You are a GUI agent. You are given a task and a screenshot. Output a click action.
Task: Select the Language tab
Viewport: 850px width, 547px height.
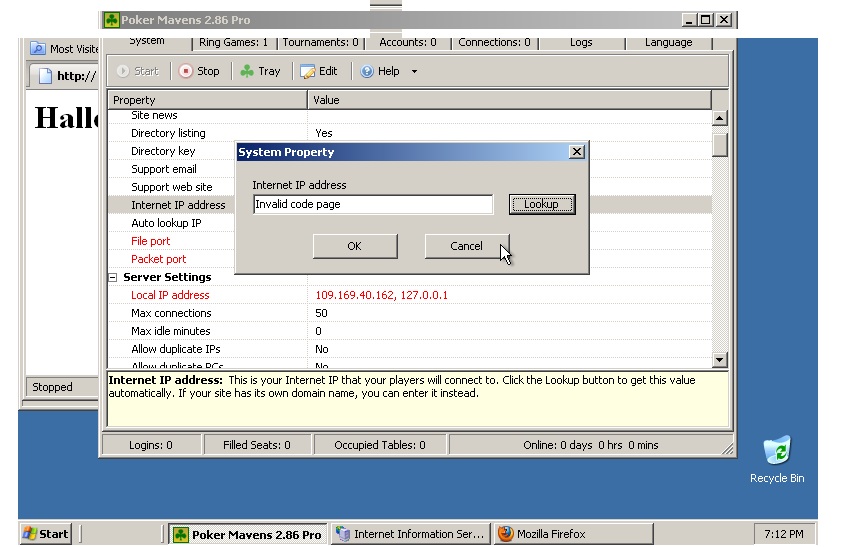[668, 42]
